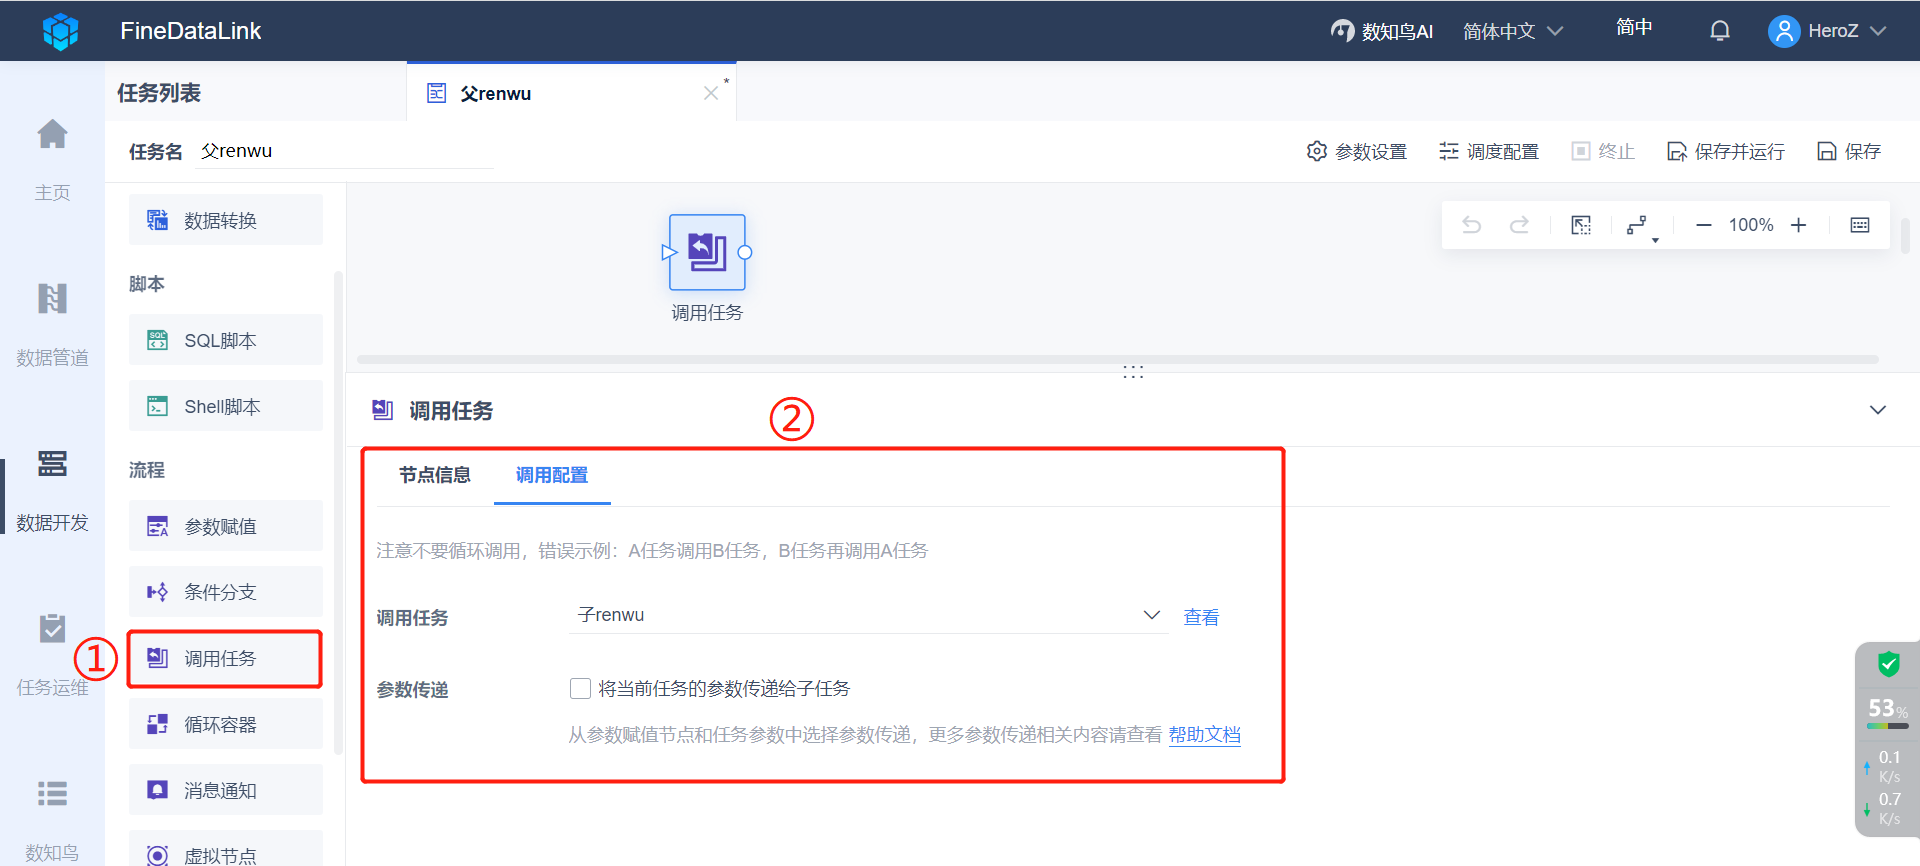
Task: Click the horizontal canvas scrollbar
Action: coord(1117,359)
